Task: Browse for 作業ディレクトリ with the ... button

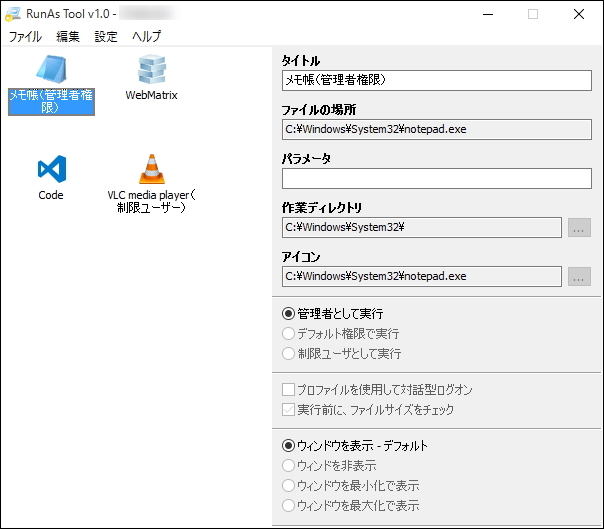Action: [x=579, y=228]
